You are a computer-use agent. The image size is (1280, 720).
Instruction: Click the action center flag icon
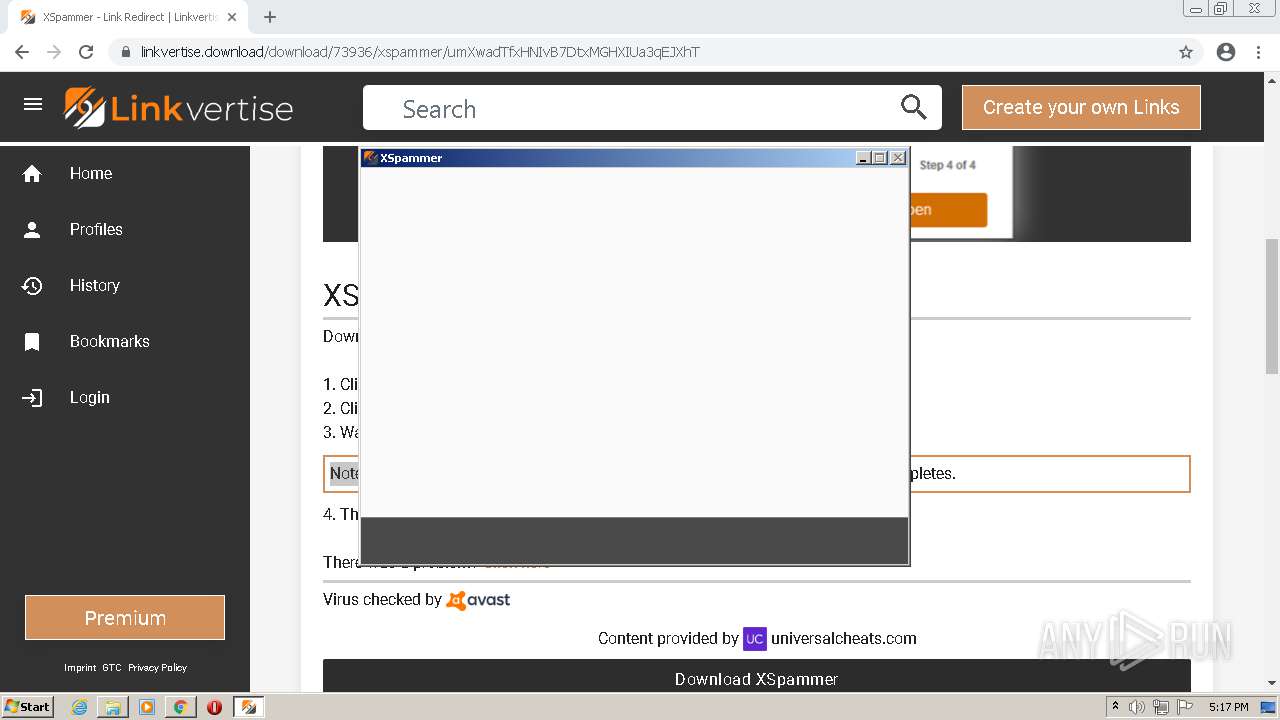coord(1185,707)
